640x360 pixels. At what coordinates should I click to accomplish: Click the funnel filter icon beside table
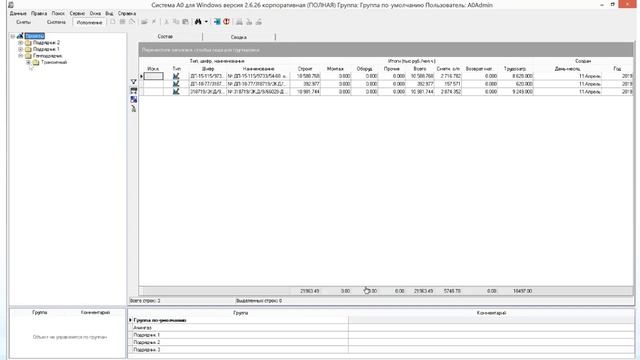point(133,82)
